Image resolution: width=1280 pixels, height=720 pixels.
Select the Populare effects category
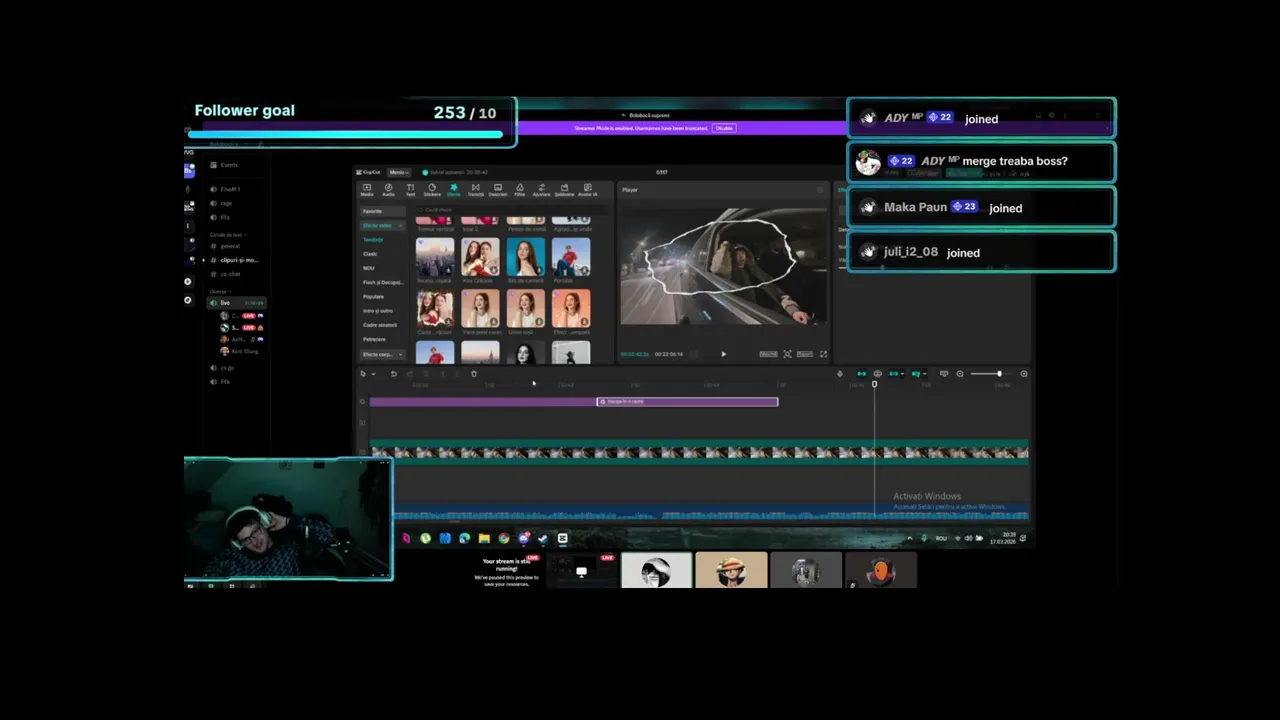(x=373, y=296)
